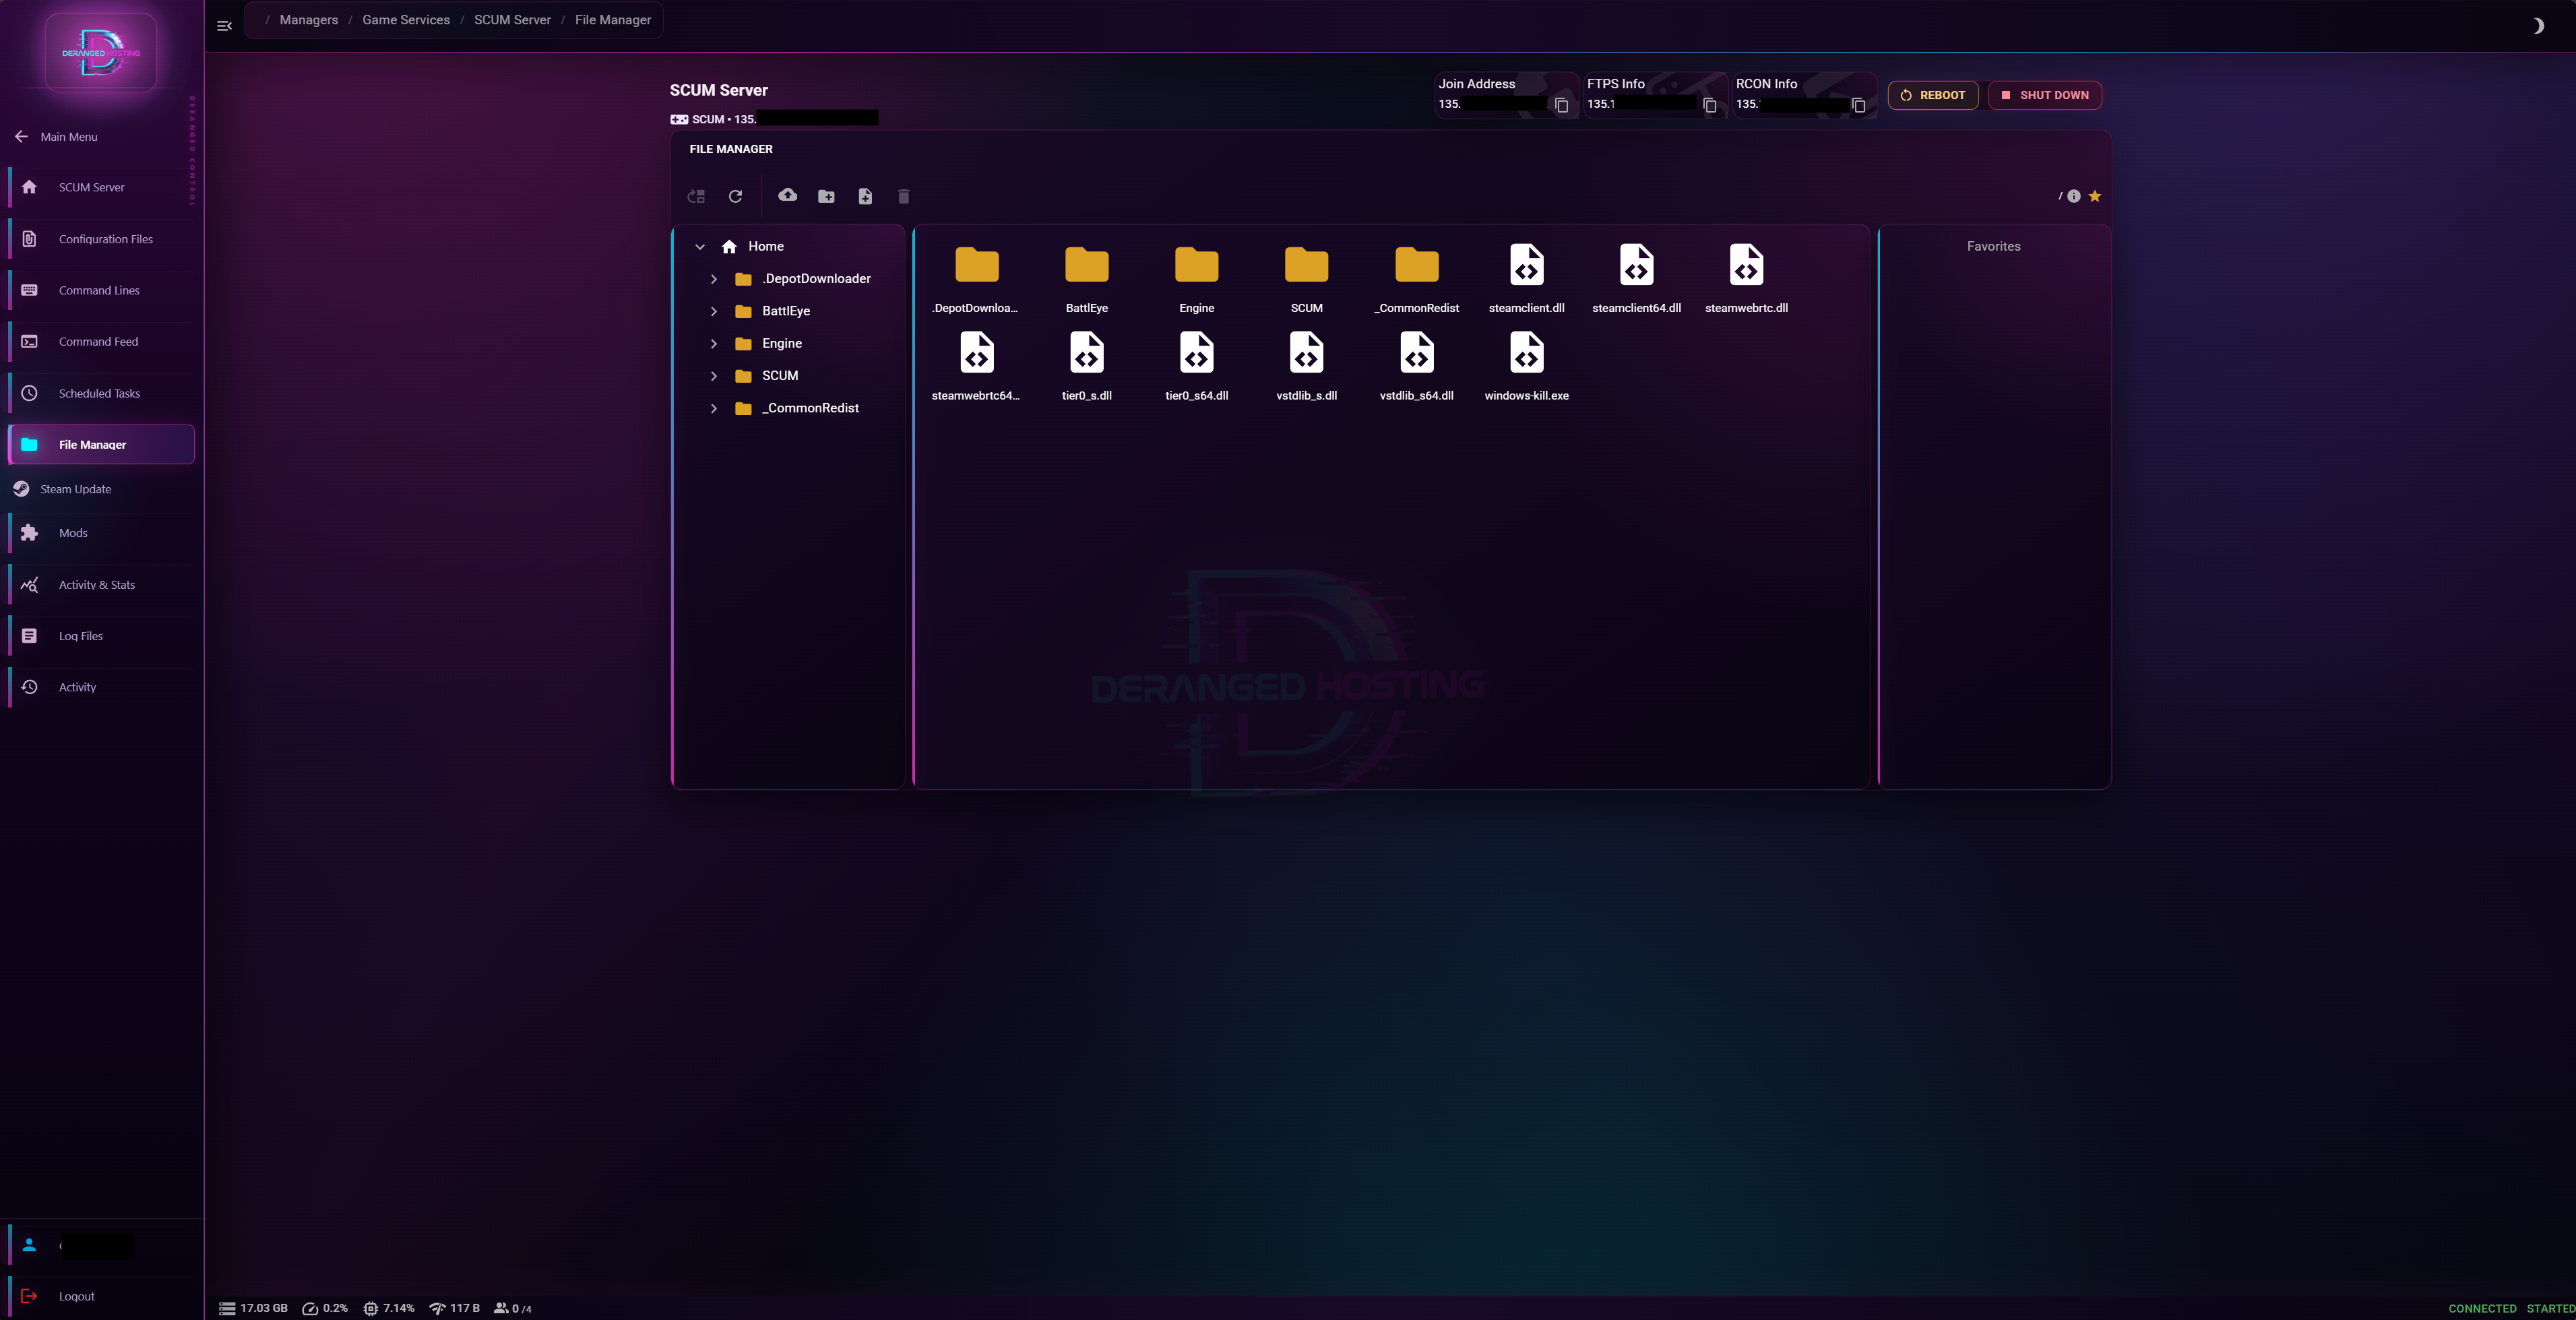The width and height of the screenshot is (2576, 1320).
Task: Open Activity & Stats section
Action: click(x=101, y=585)
